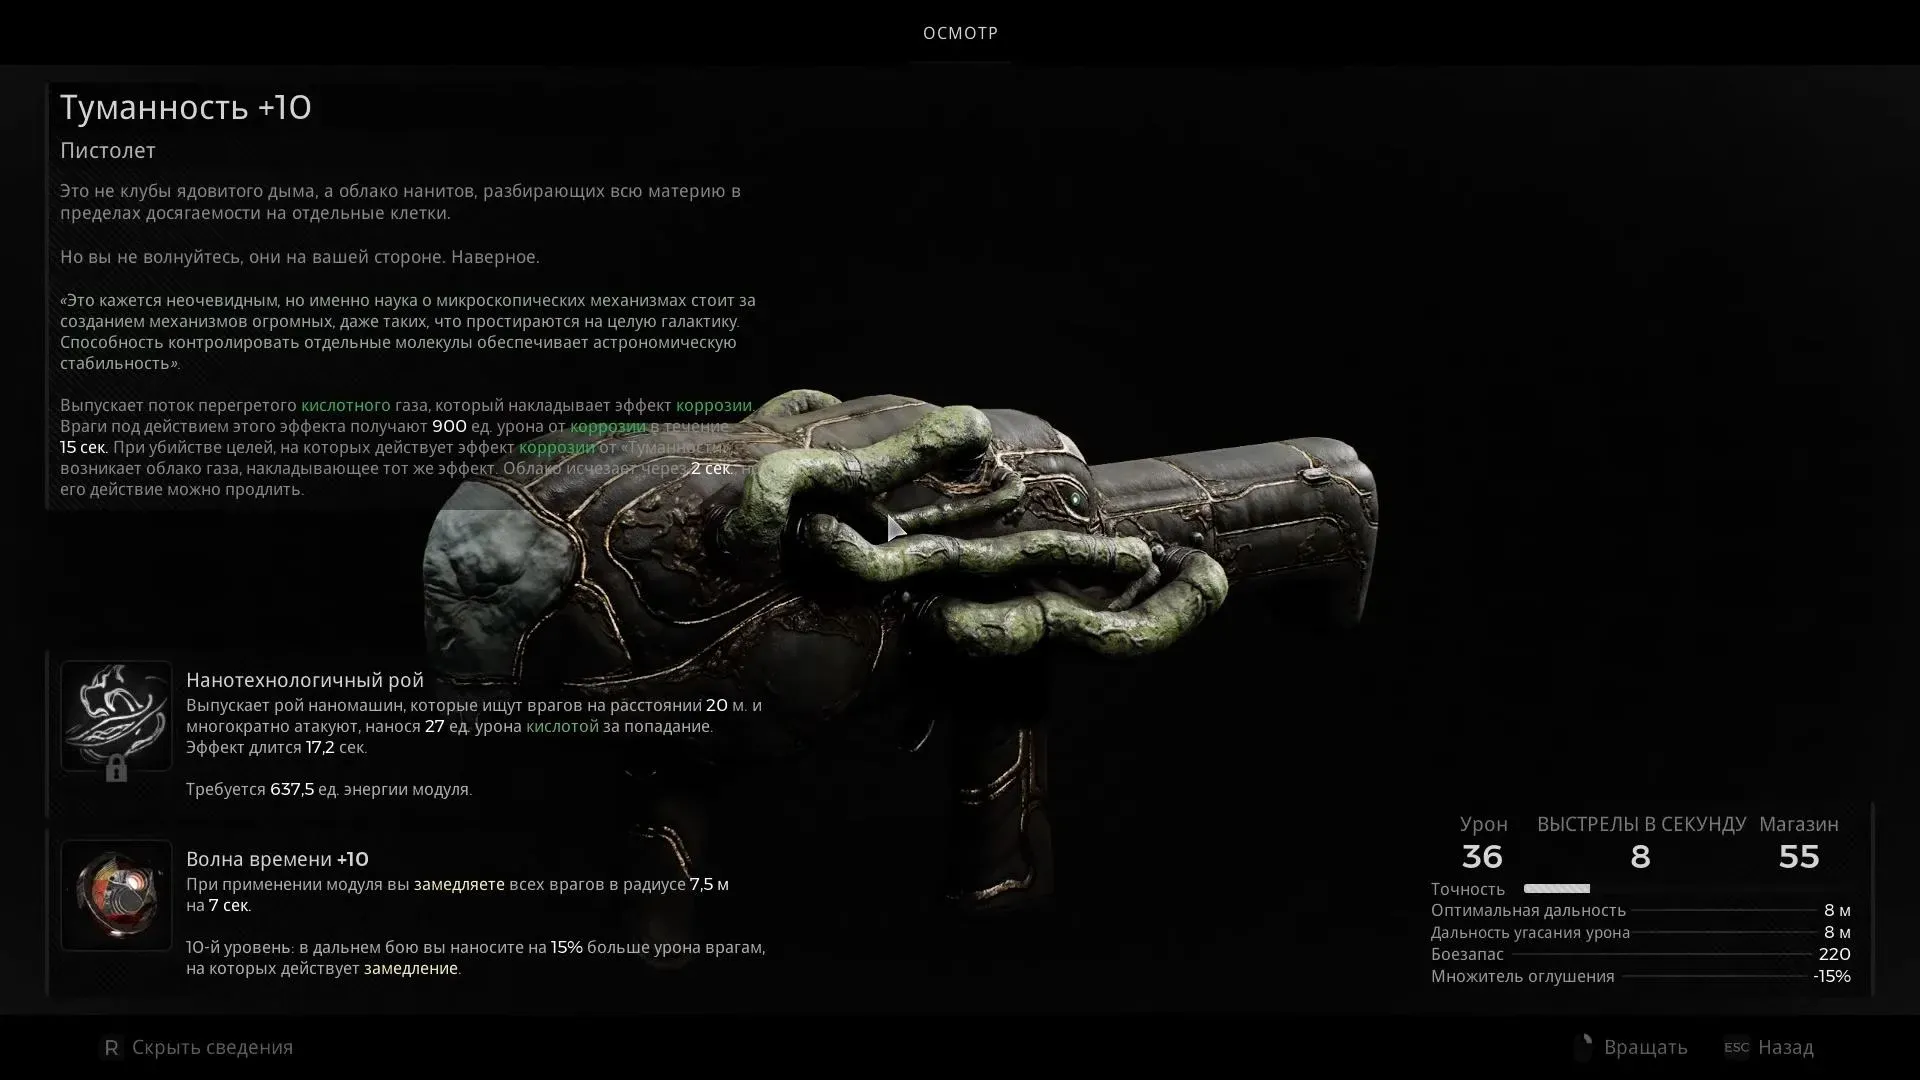Click the 900 damage value in description
The width and height of the screenshot is (1920, 1080).
pos(449,426)
